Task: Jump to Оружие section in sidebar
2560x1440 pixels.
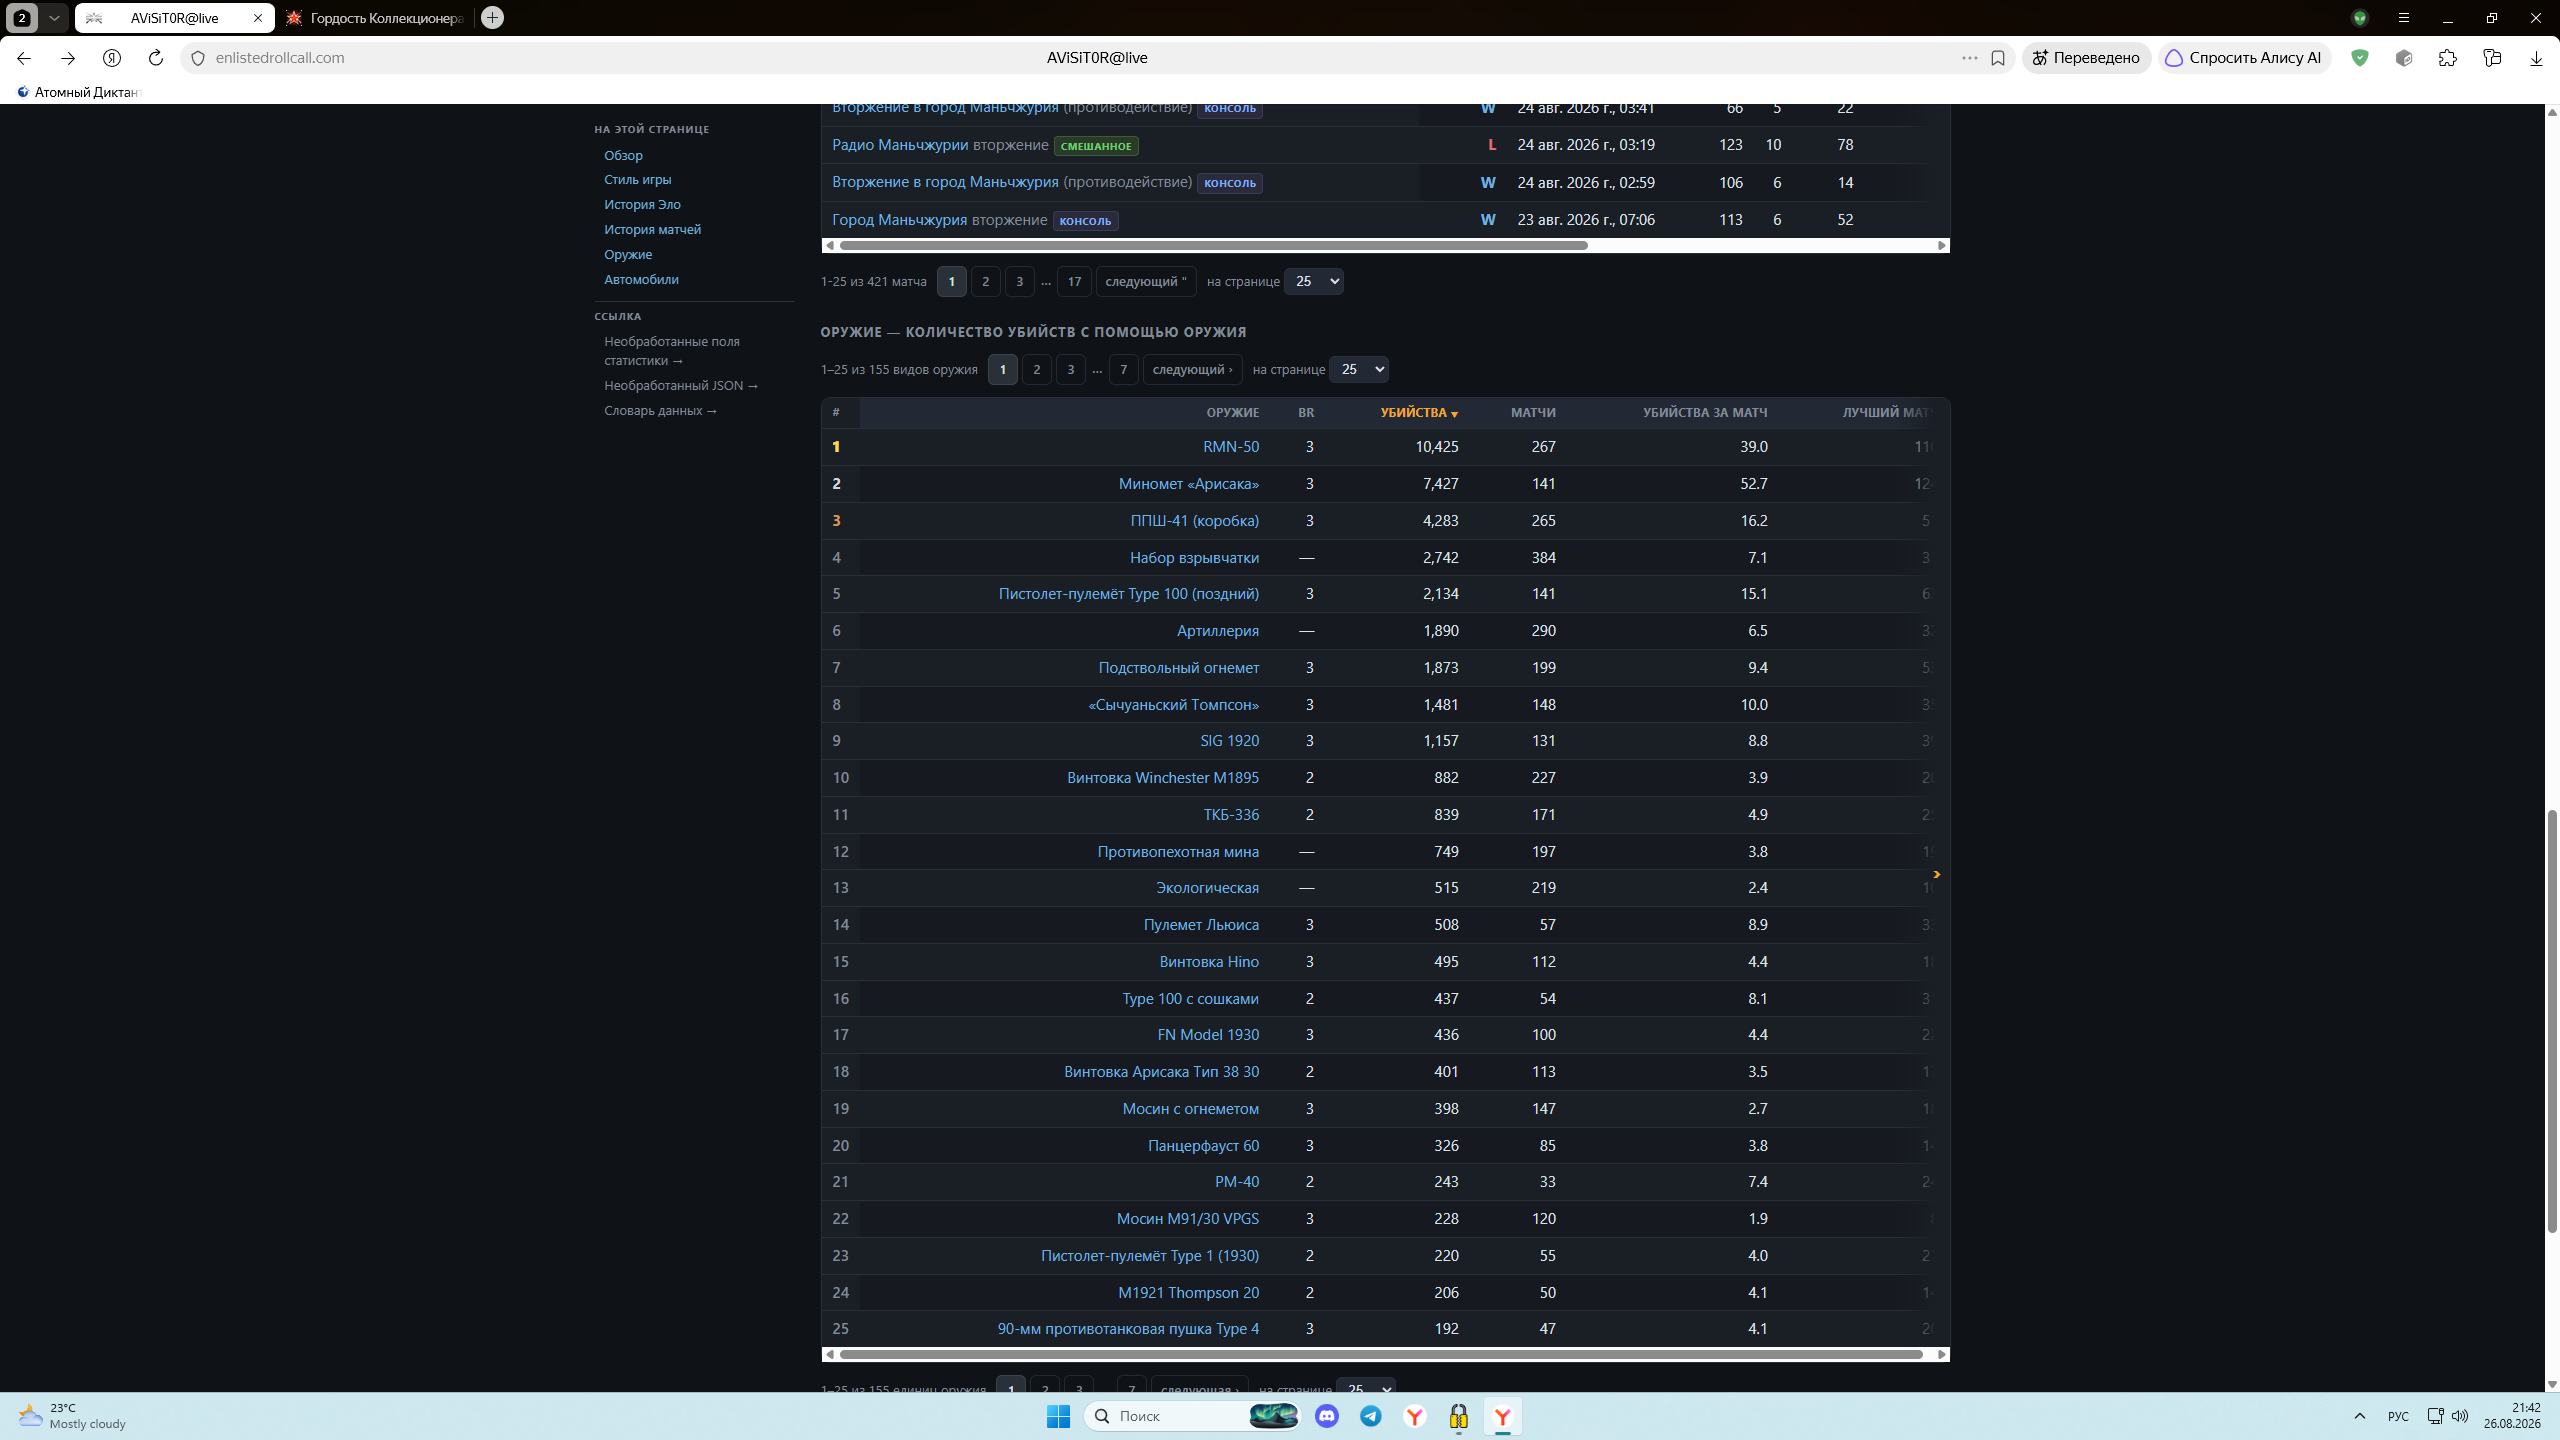Action: 628,254
